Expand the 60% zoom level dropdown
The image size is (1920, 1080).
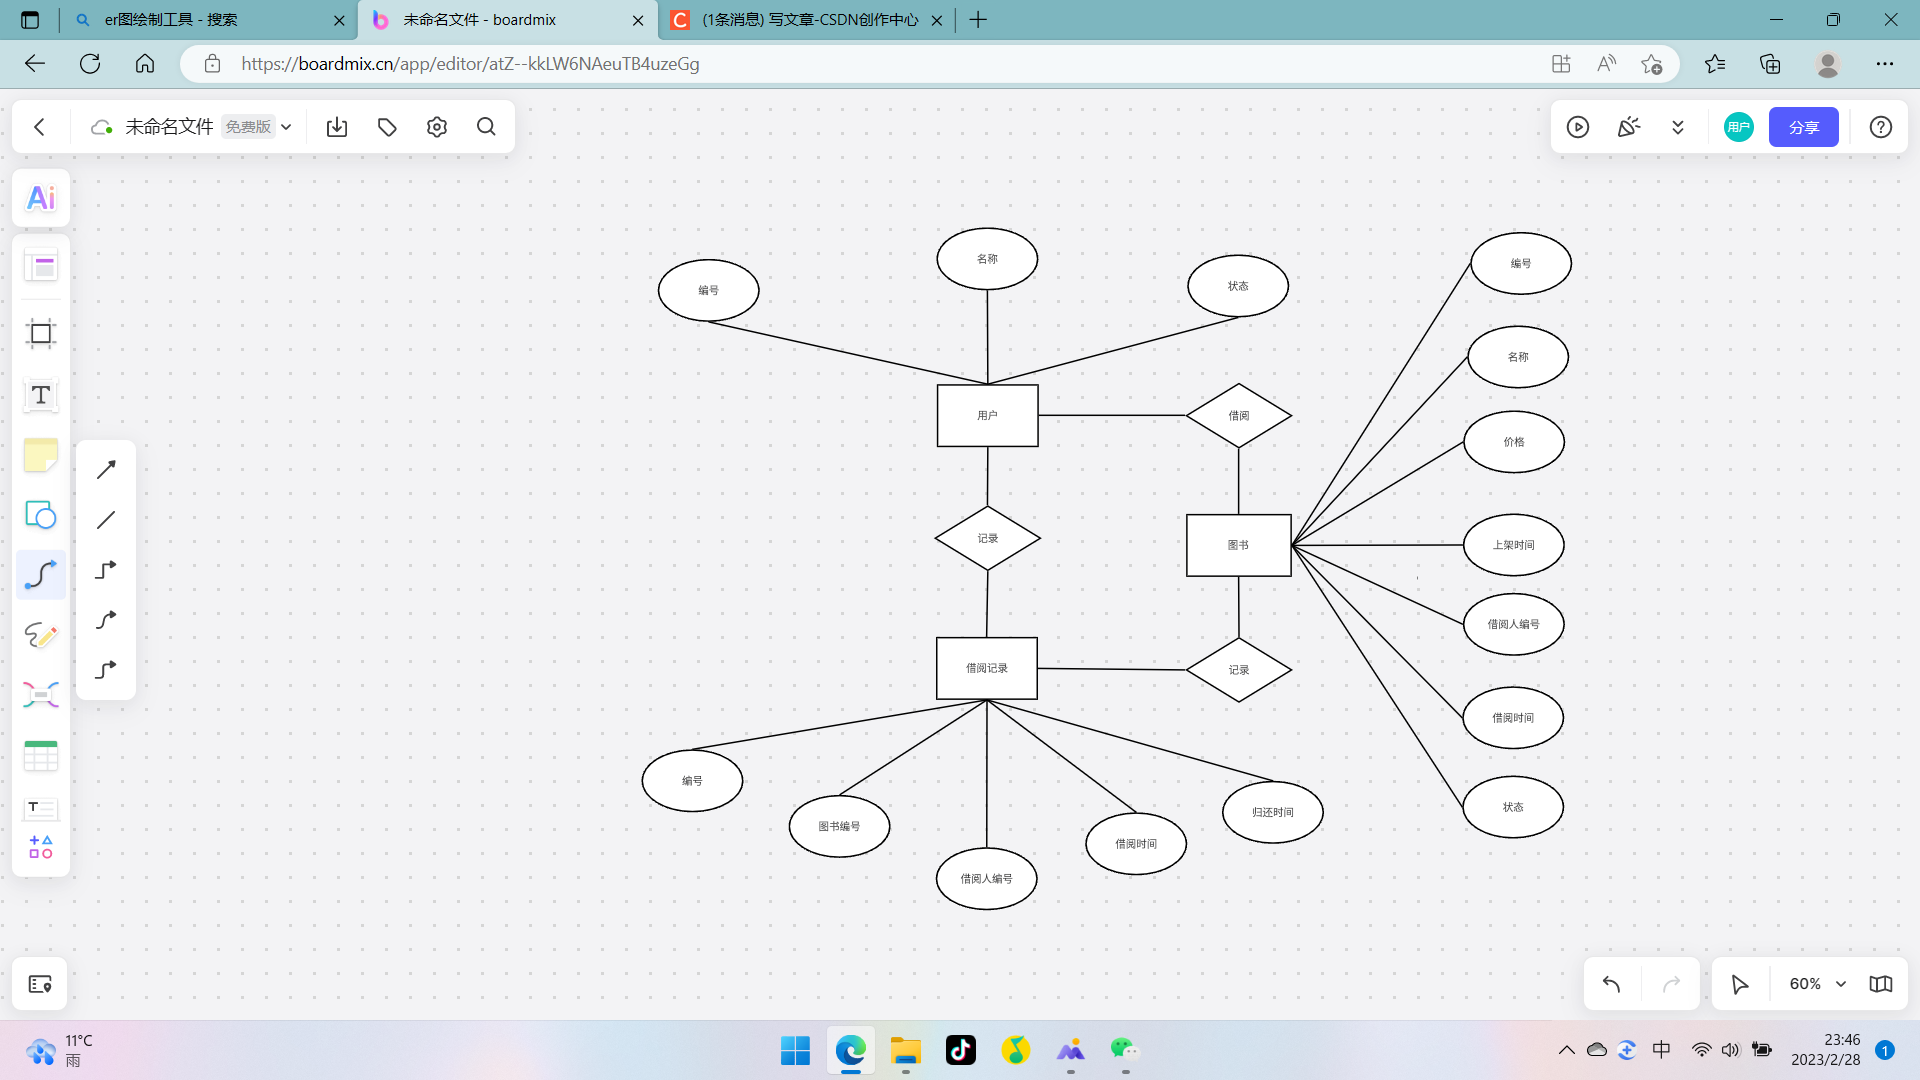(x=1841, y=984)
